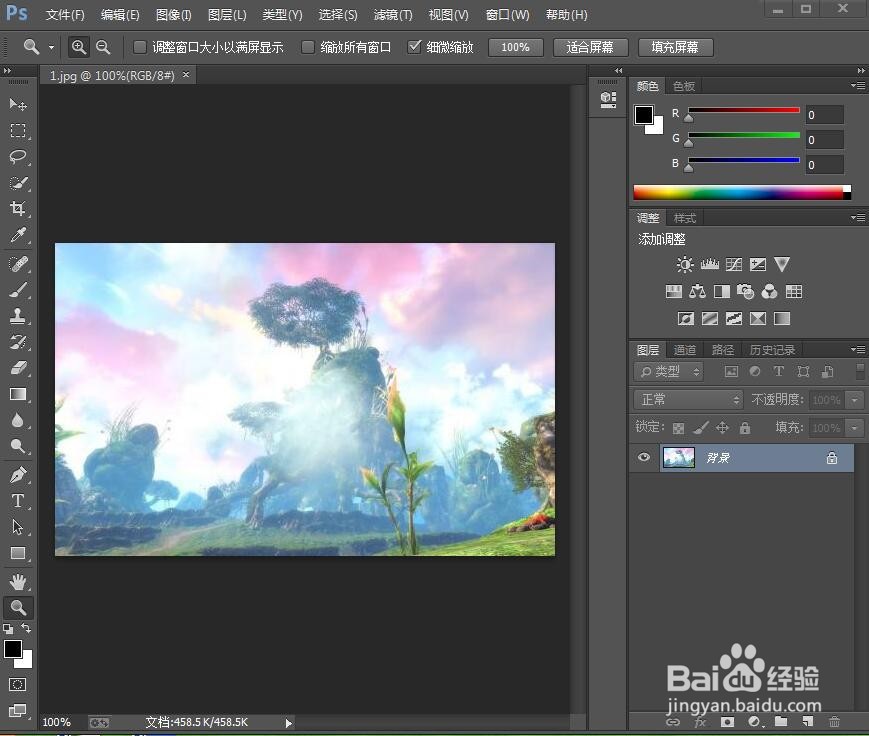Screen dimensions: 869x736
Task: Add a Channel Mixer adjustment
Action: [x=769, y=292]
